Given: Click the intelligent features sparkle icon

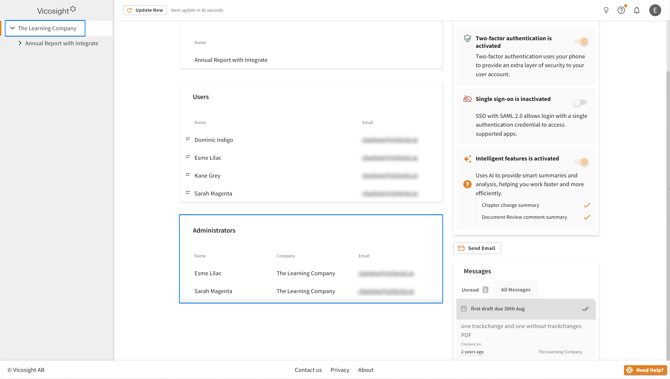Looking at the screenshot, I should pos(467,159).
